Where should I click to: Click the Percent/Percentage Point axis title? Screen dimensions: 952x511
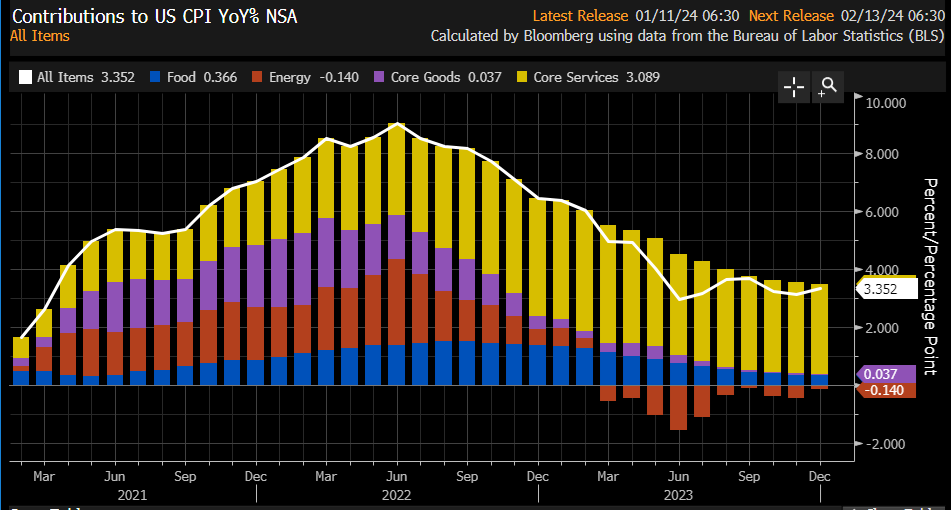coord(930,277)
